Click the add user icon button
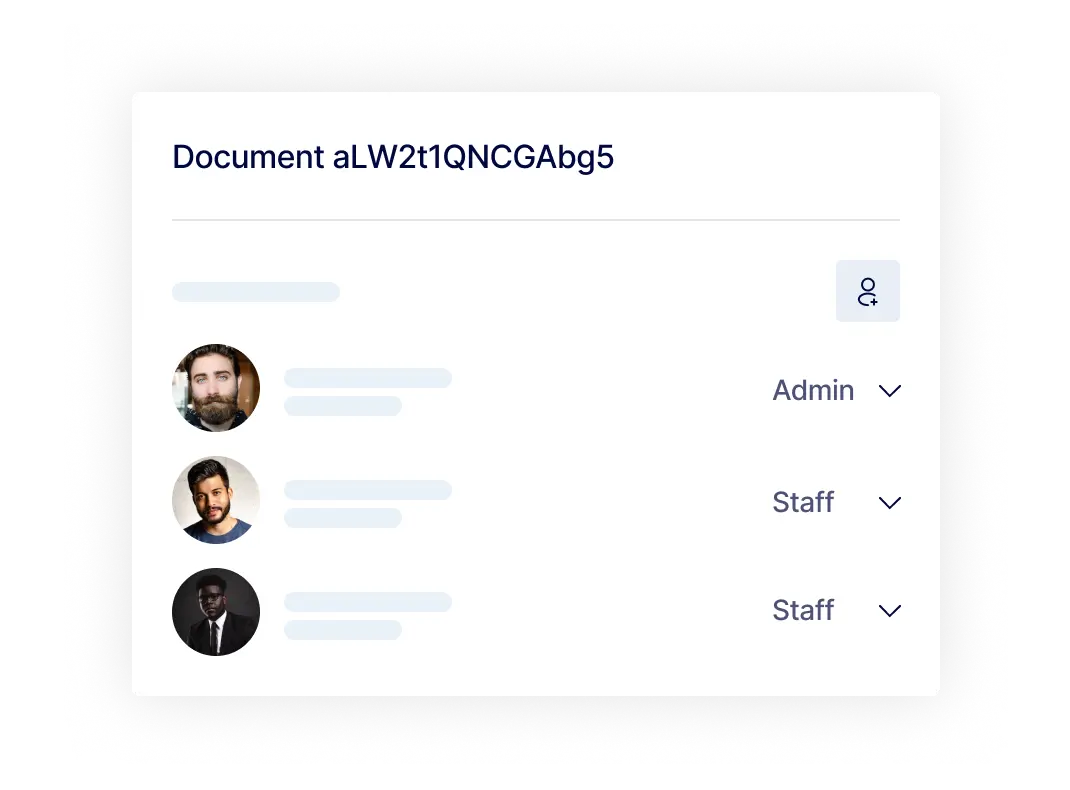1070x790 pixels. click(867, 291)
